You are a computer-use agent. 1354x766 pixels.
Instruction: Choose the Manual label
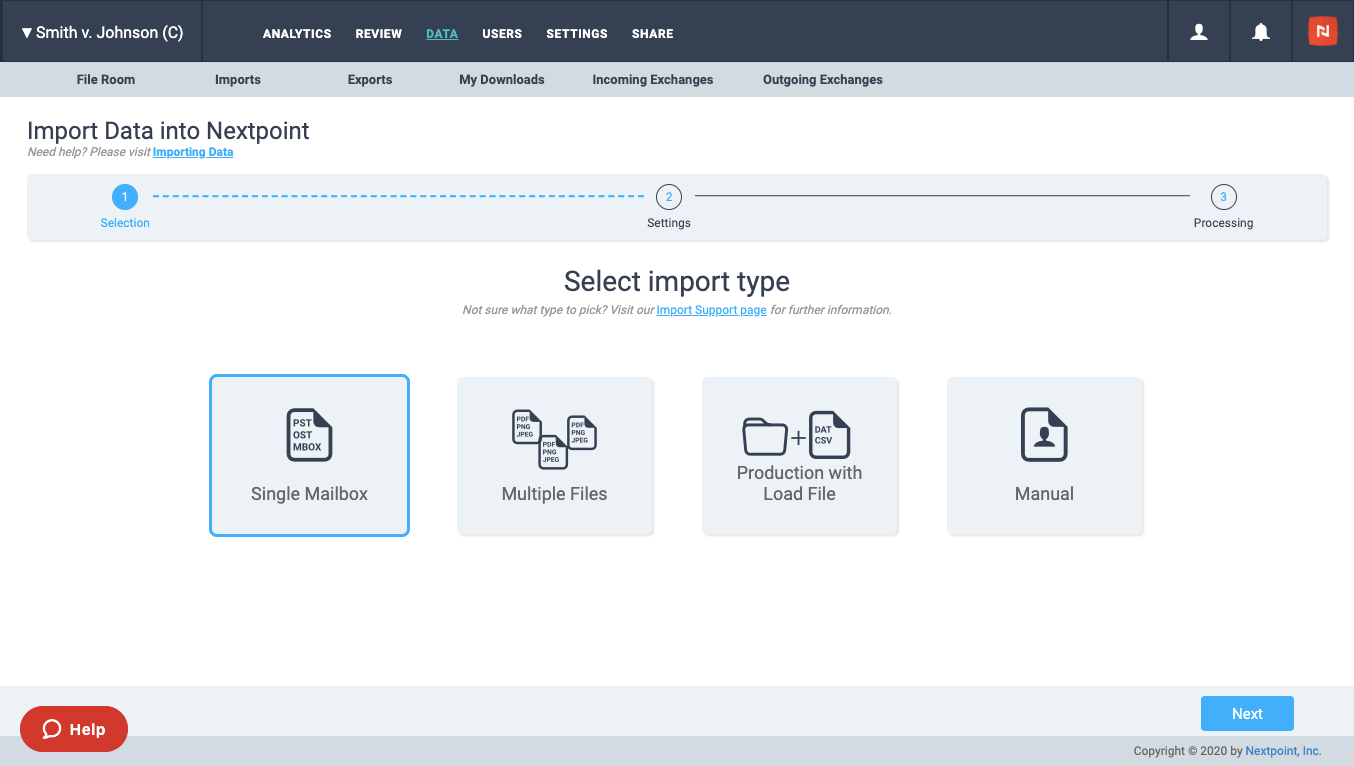point(1044,494)
